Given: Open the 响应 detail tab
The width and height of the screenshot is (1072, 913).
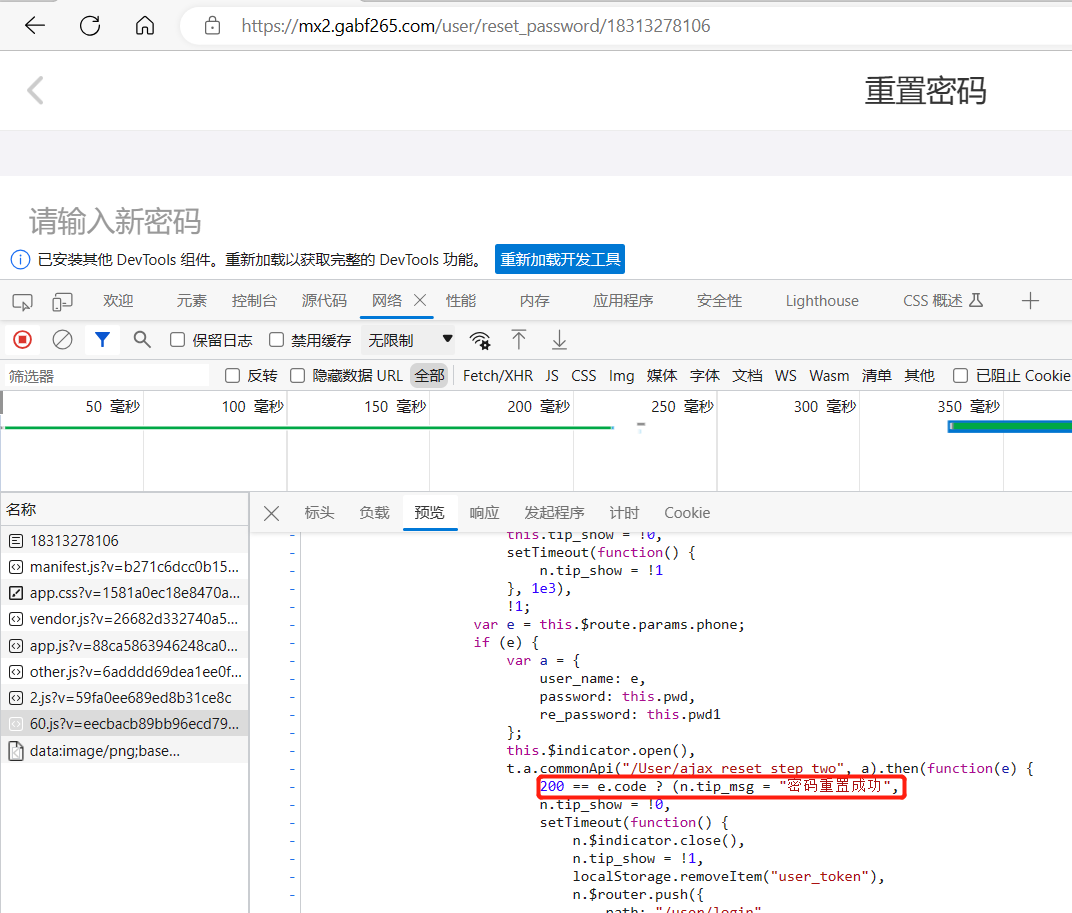Looking at the screenshot, I should tap(484, 513).
